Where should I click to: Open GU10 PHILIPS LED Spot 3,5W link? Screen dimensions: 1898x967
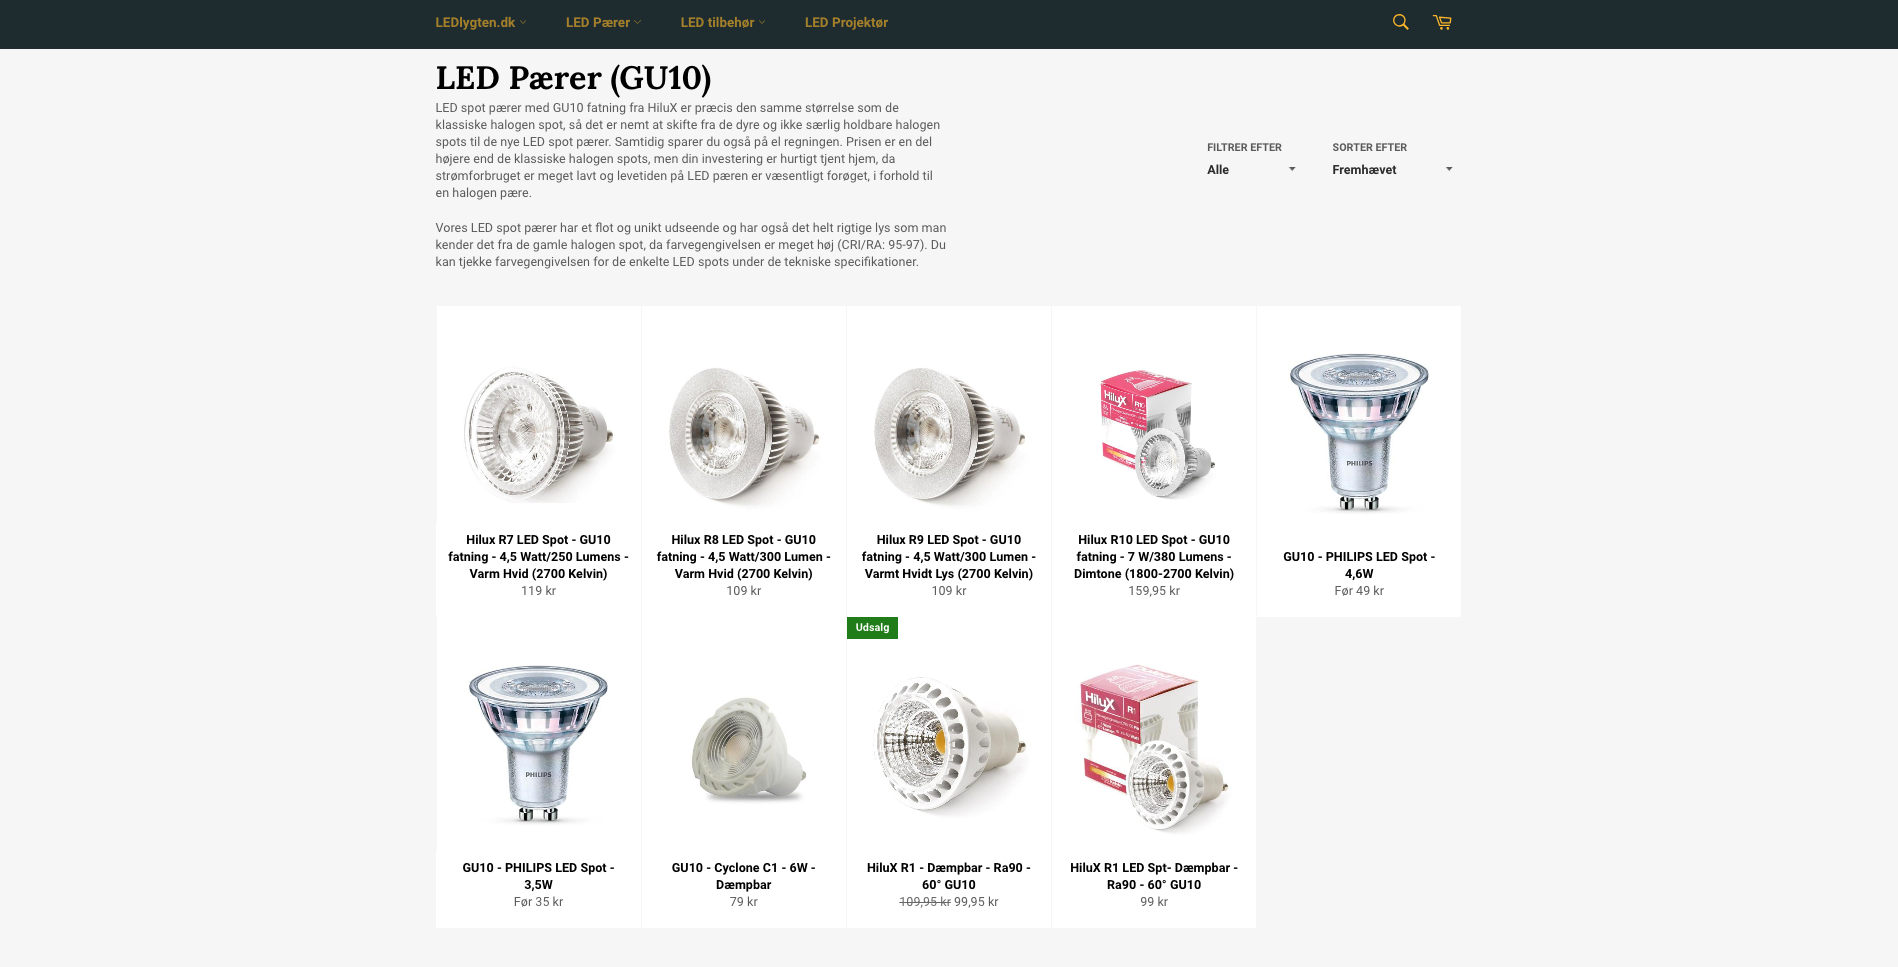point(538,876)
